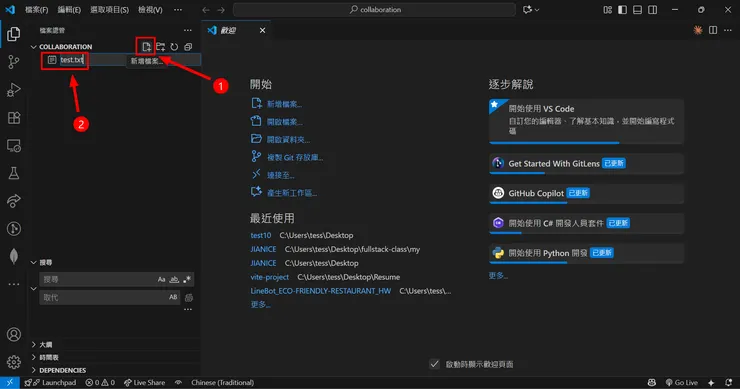Viewport: 740px width, 389px height.
Task: Close the 歡迎 tab
Action: (x=262, y=30)
